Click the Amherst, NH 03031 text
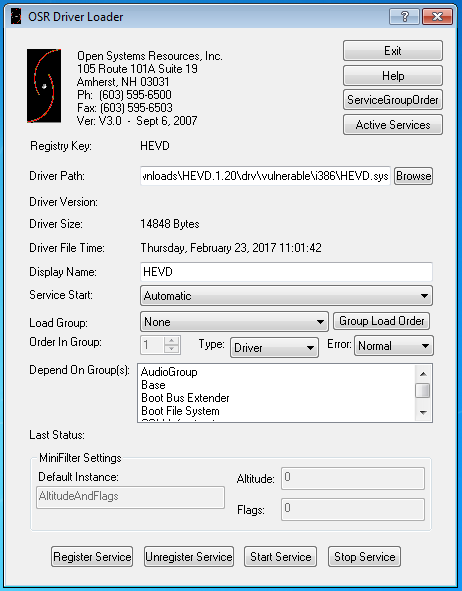Screen dimensions: 462x591 click(123, 81)
